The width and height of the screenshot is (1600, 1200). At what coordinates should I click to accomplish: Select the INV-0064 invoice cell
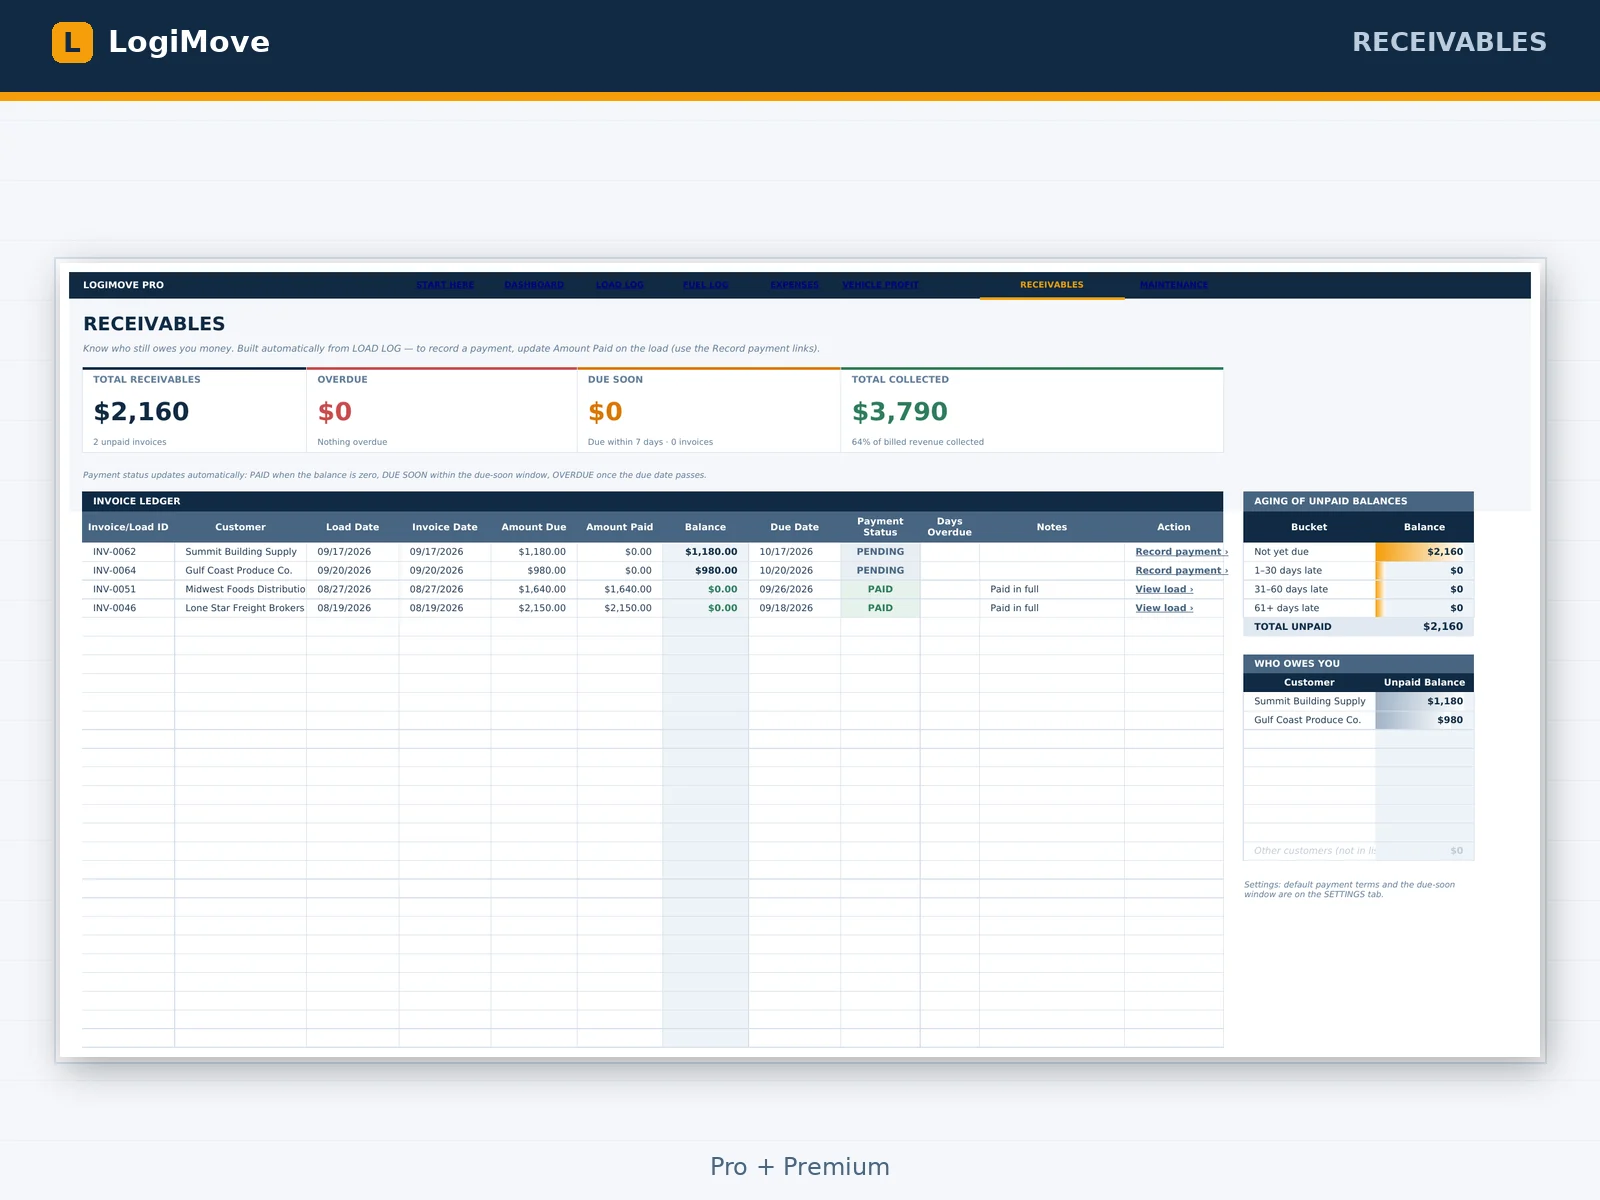point(128,571)
